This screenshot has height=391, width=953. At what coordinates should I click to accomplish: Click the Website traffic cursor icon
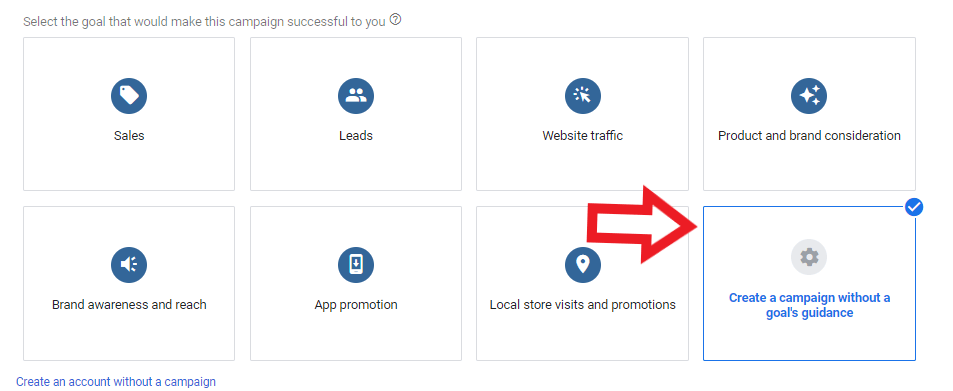click(x=582, y=96)
